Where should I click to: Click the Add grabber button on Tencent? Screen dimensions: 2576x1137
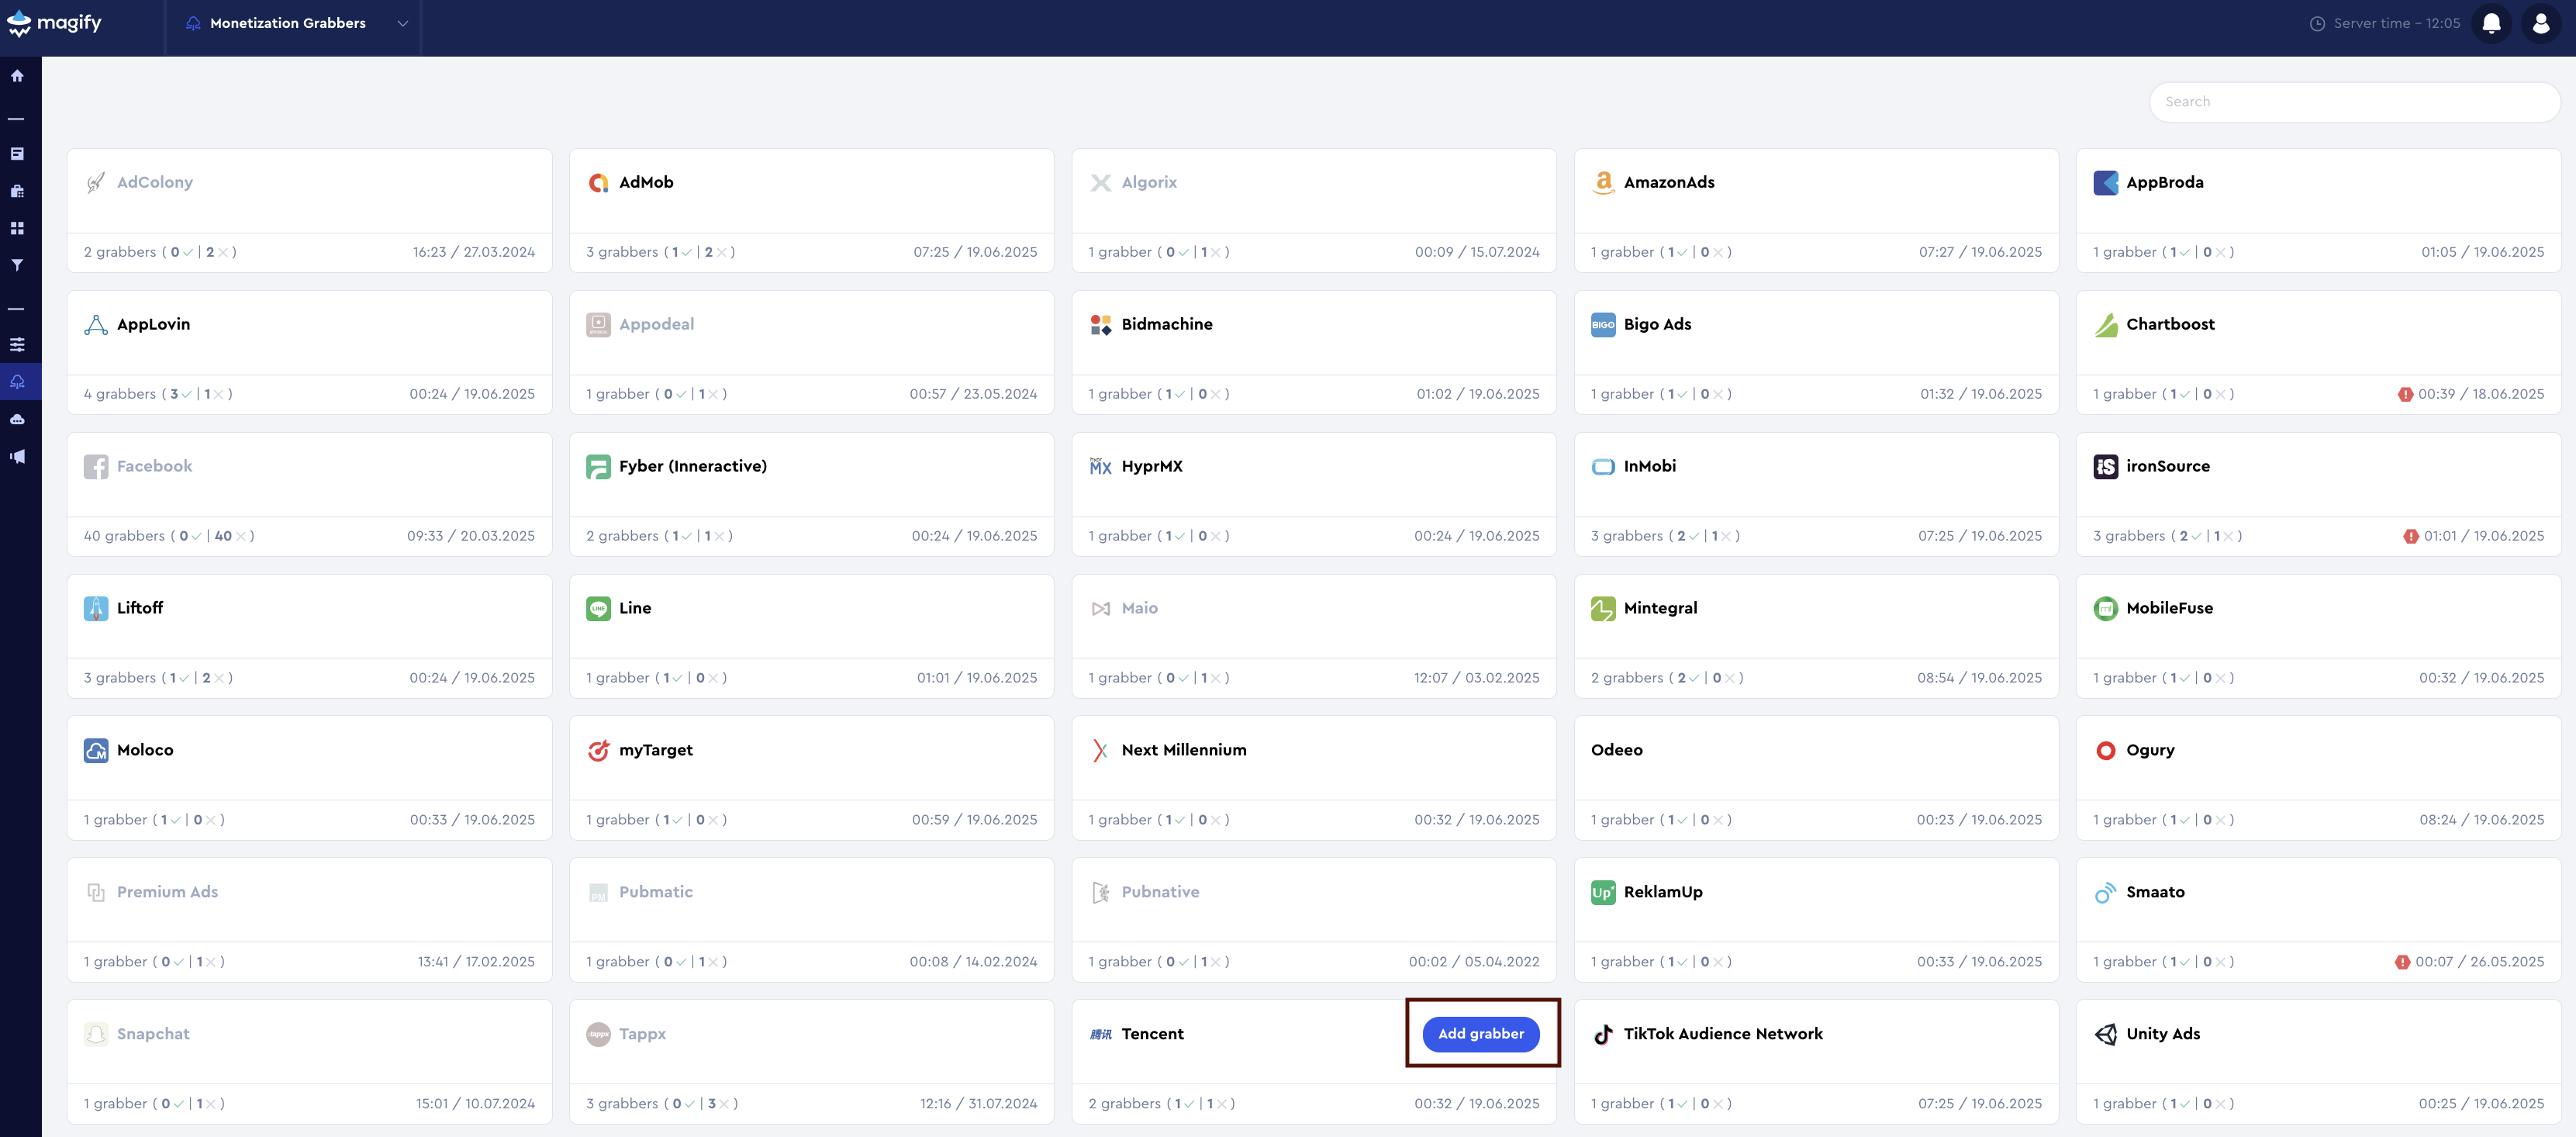click(x=1480, y=1033)
